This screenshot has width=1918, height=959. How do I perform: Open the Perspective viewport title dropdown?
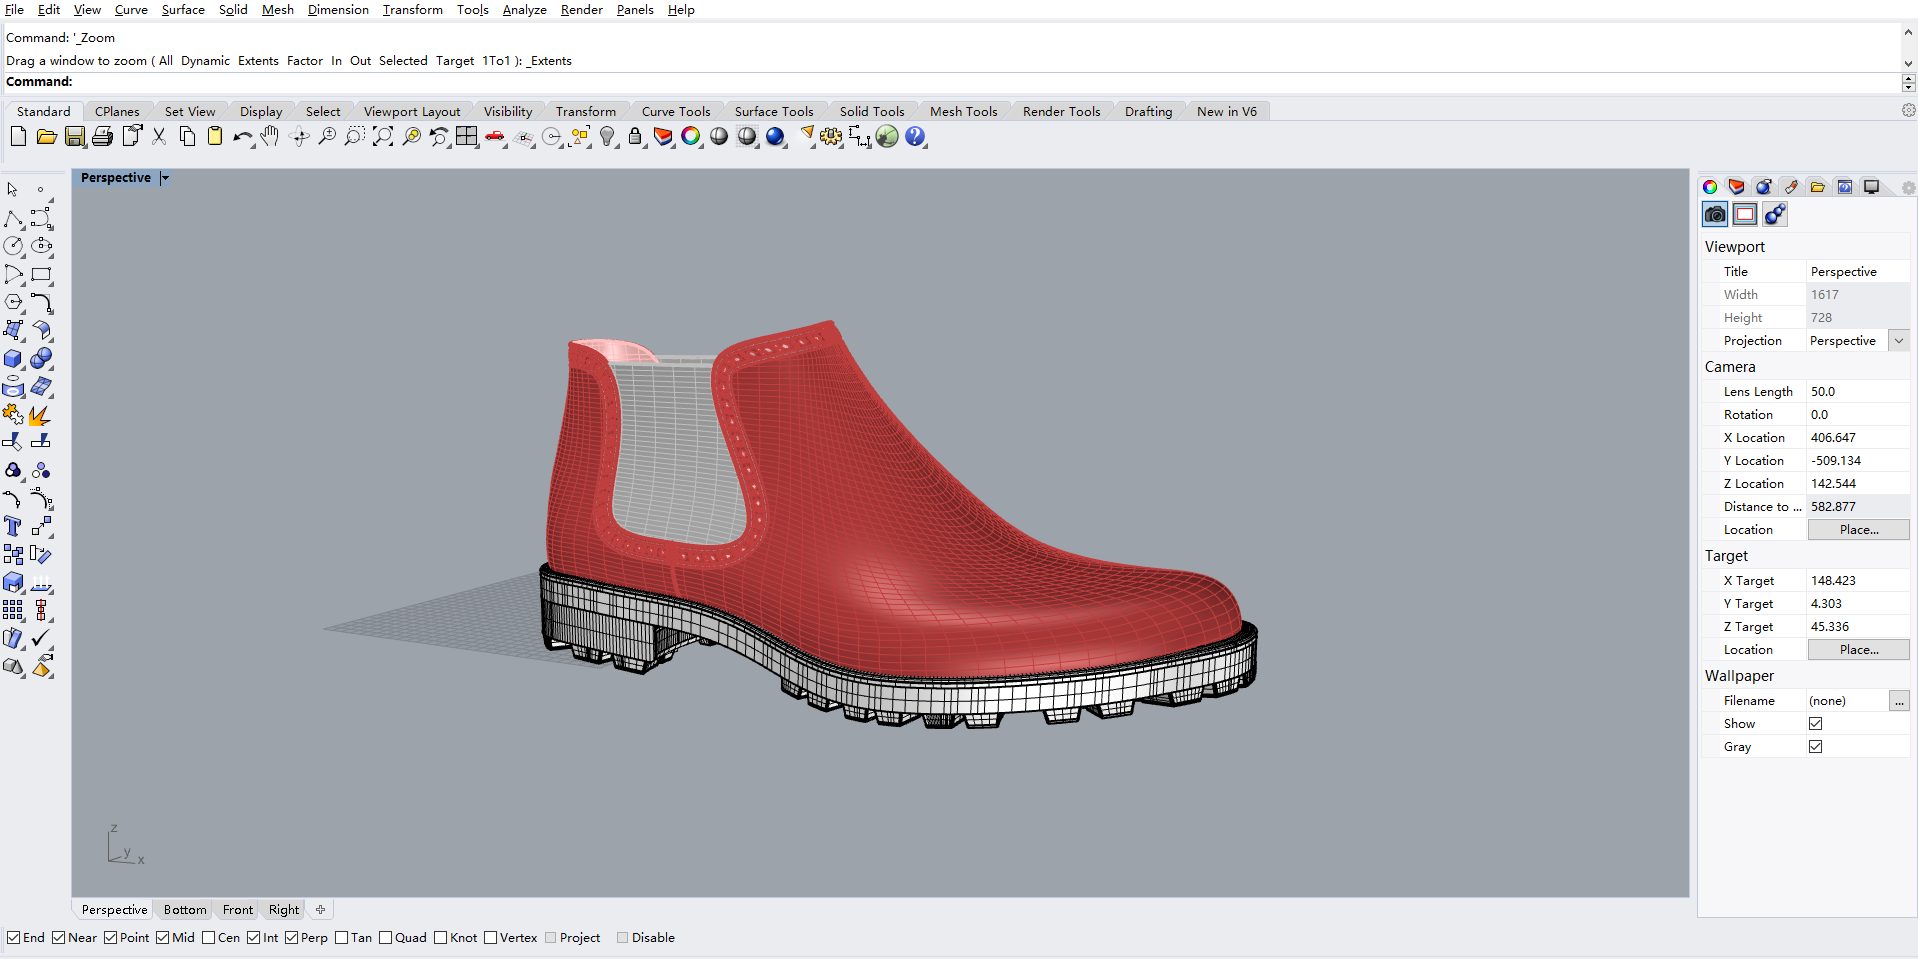coord(164,177)
